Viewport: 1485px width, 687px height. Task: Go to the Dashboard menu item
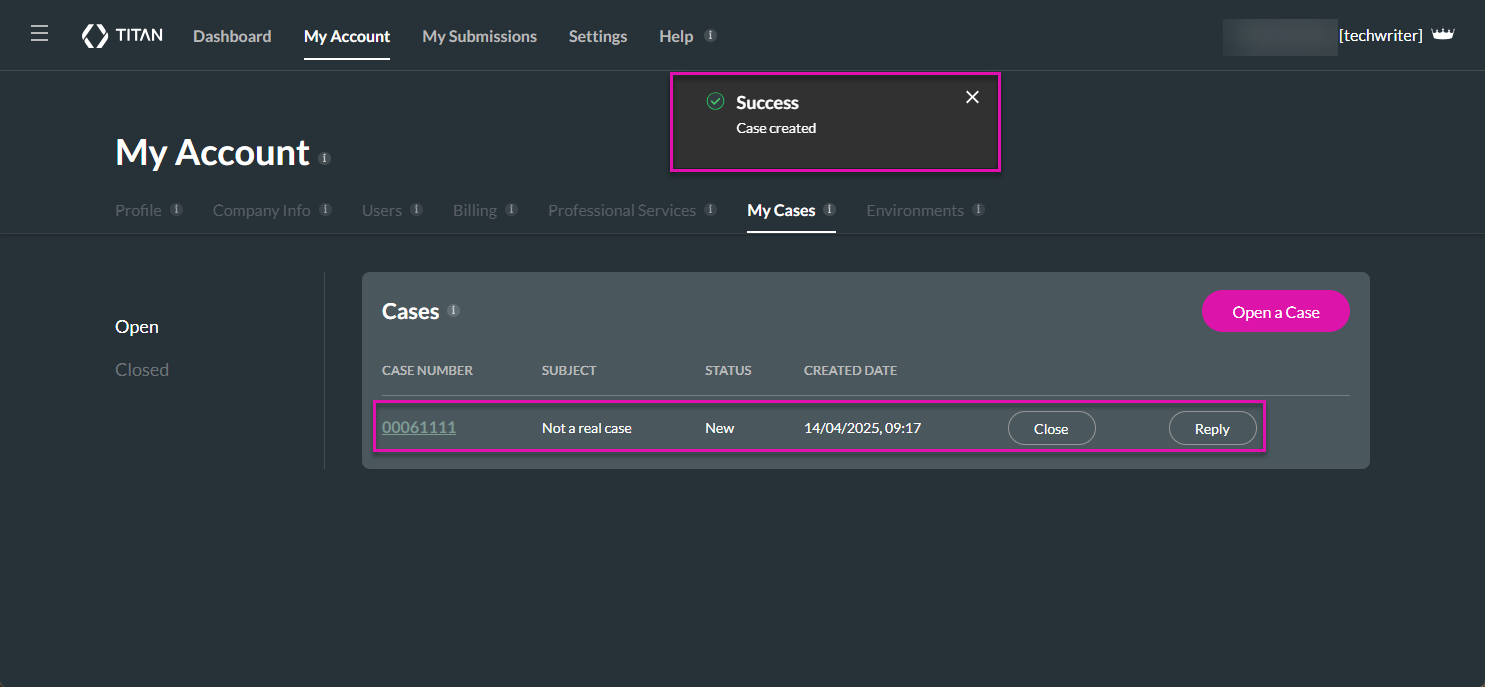coord(232,36)
